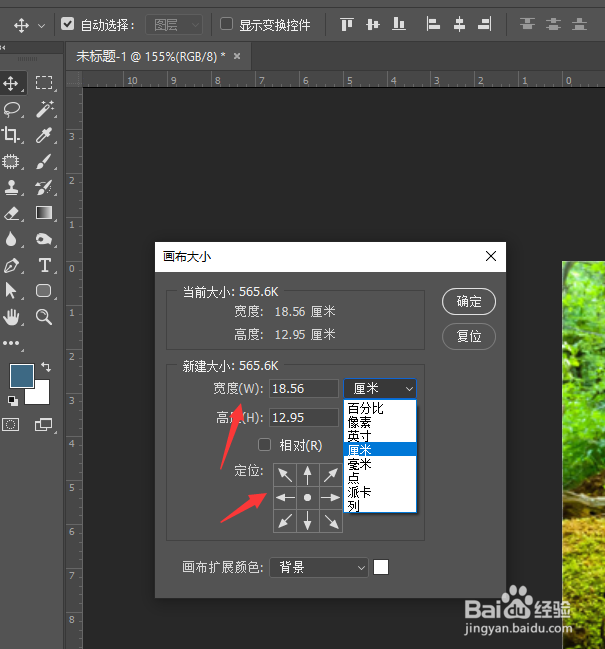The image size is (605, 649).
Task: Select the Sponge tool
Action: [x=44, y=239]
